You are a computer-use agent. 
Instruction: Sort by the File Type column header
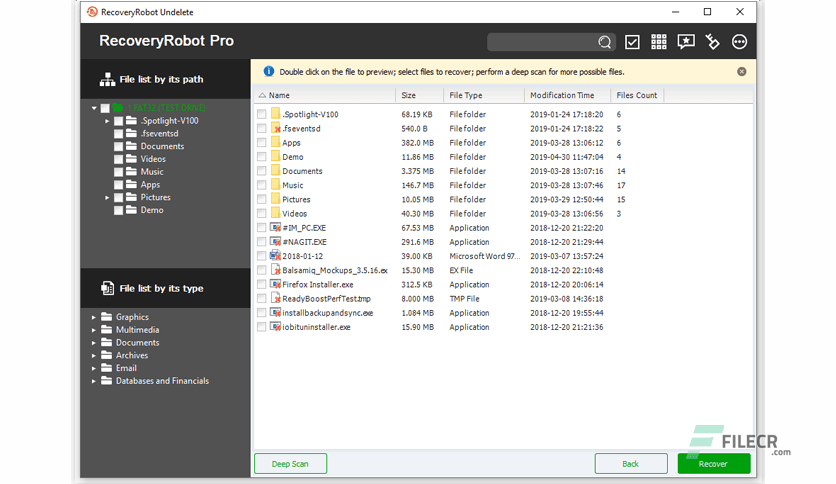(484, 95)
